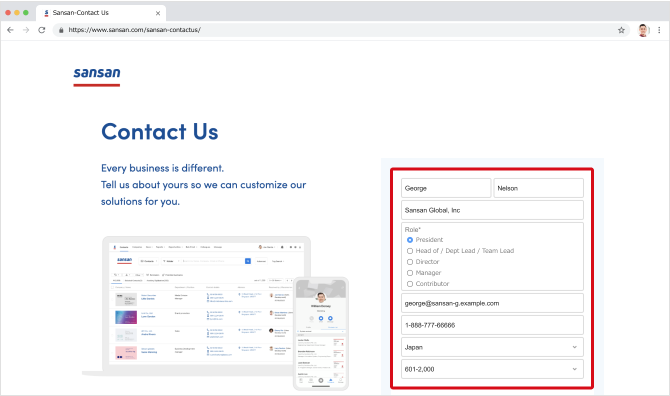Go back using browser back arrow
This screenshot has height=396, width=670.
(10, 30)
